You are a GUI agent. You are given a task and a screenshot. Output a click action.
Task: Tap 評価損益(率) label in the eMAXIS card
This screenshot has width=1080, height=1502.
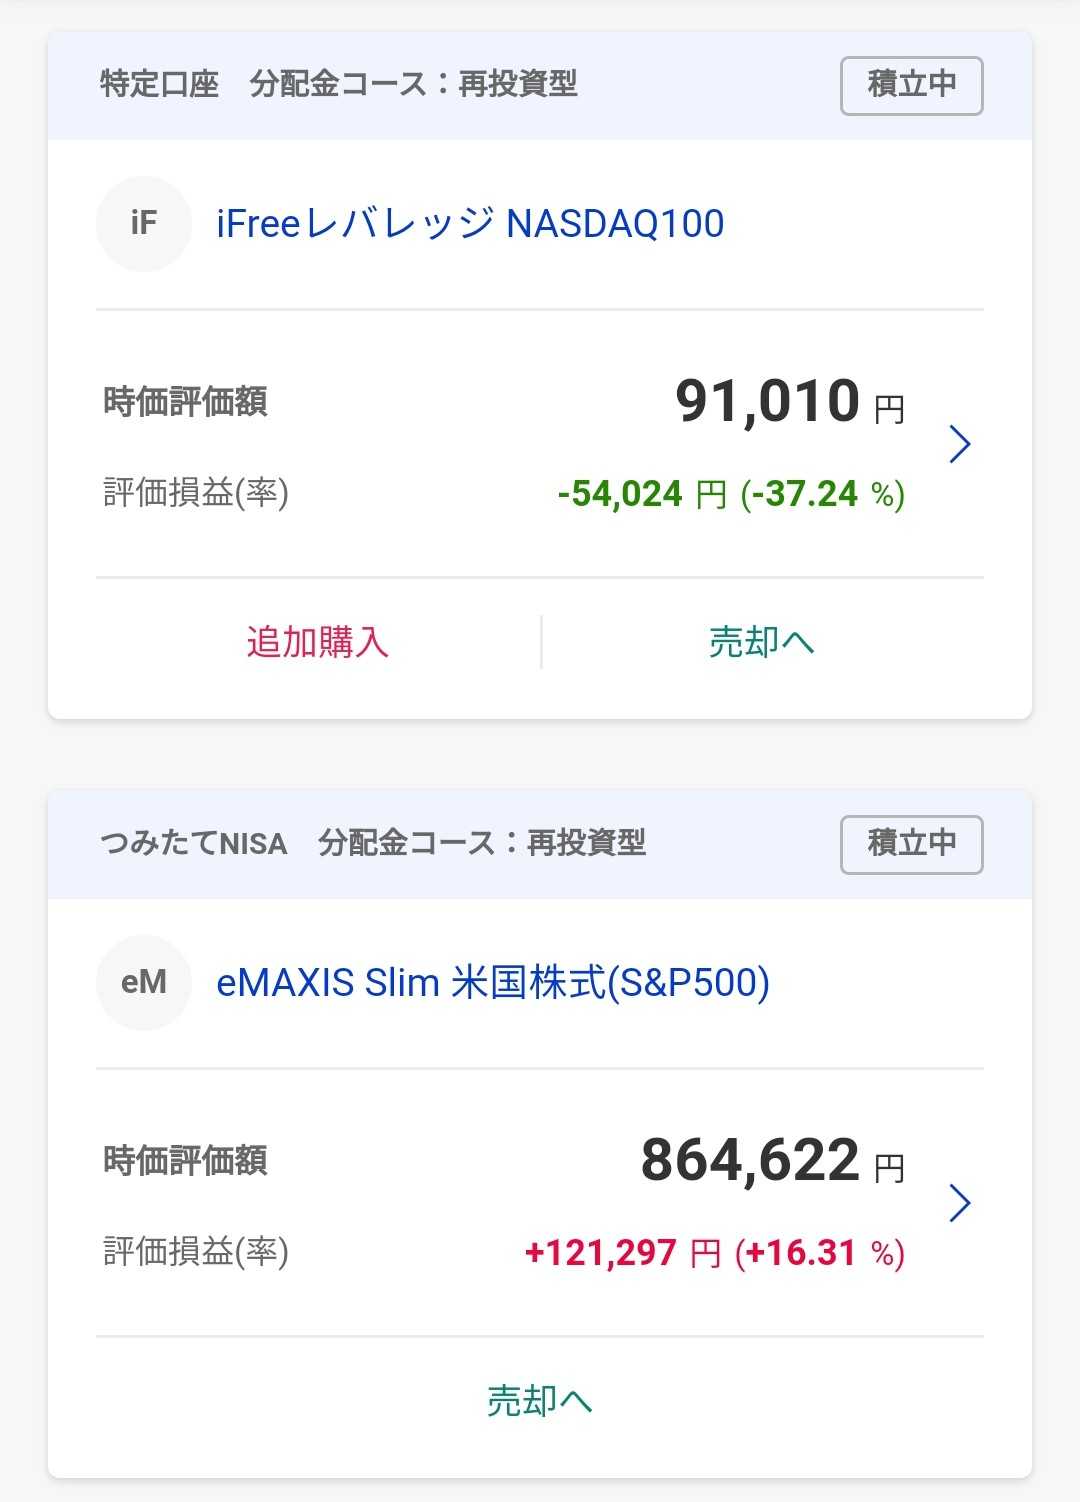[196, 1252]
